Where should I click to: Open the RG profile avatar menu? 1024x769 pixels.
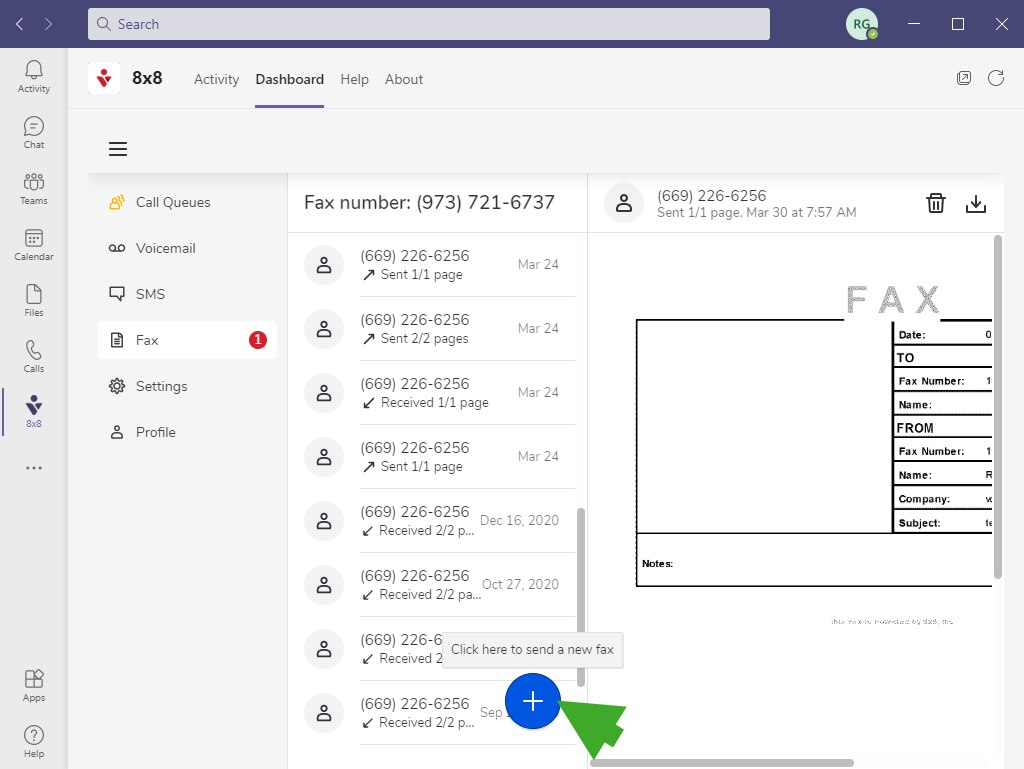click(x=861, y=24)
